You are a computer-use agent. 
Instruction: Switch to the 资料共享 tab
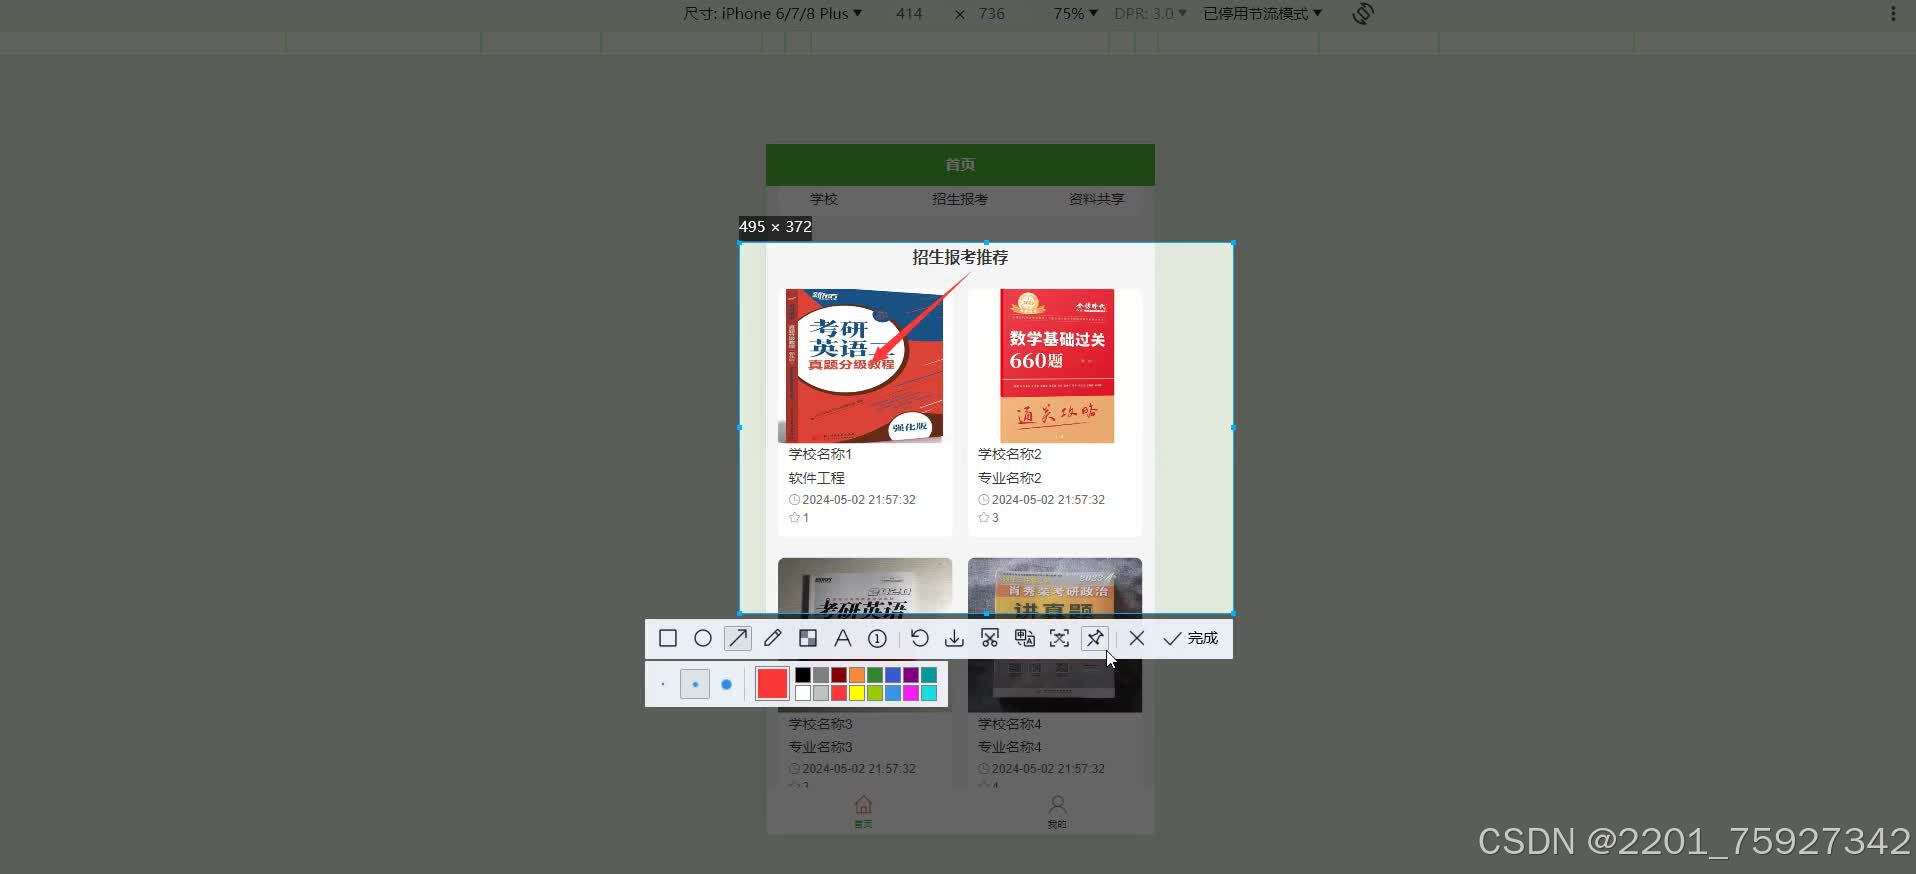pos(1096,199)
